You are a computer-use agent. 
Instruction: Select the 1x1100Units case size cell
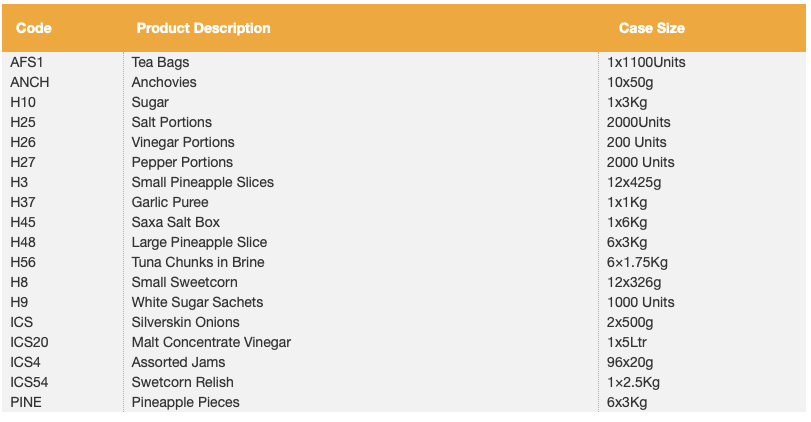coord(646,62)
